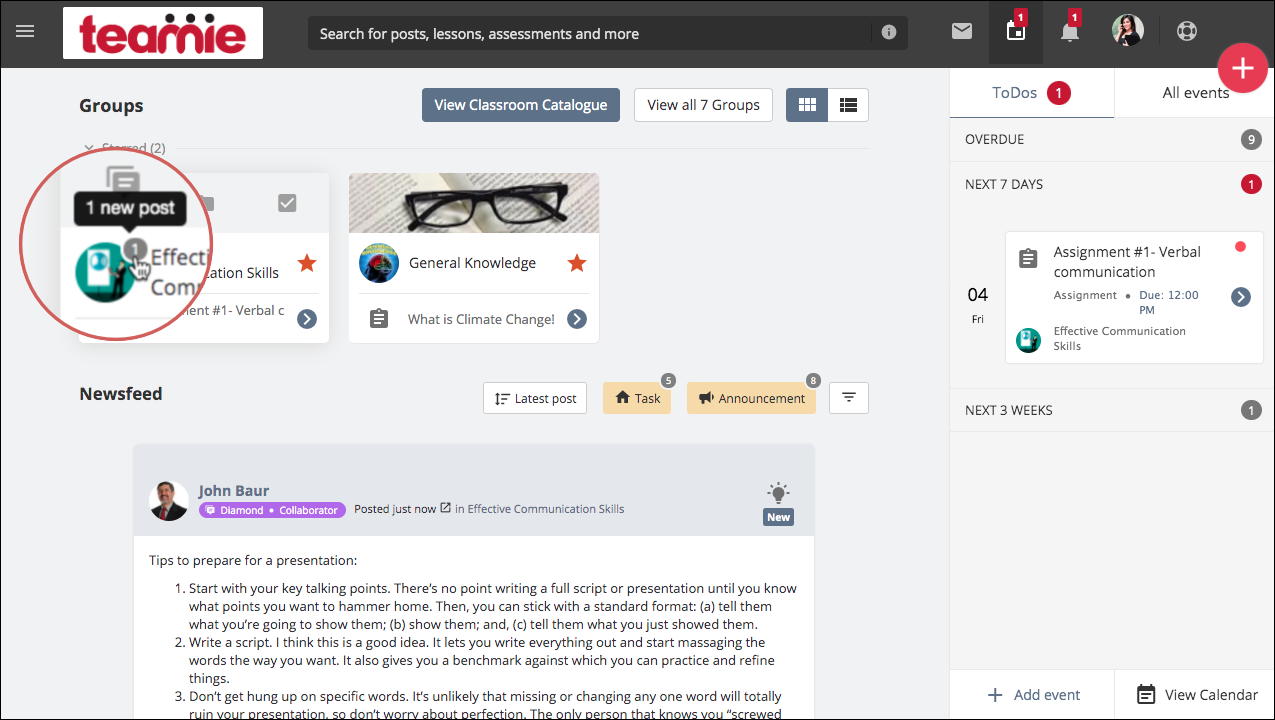Click the search bar info icon

click(x=889, y=33)
